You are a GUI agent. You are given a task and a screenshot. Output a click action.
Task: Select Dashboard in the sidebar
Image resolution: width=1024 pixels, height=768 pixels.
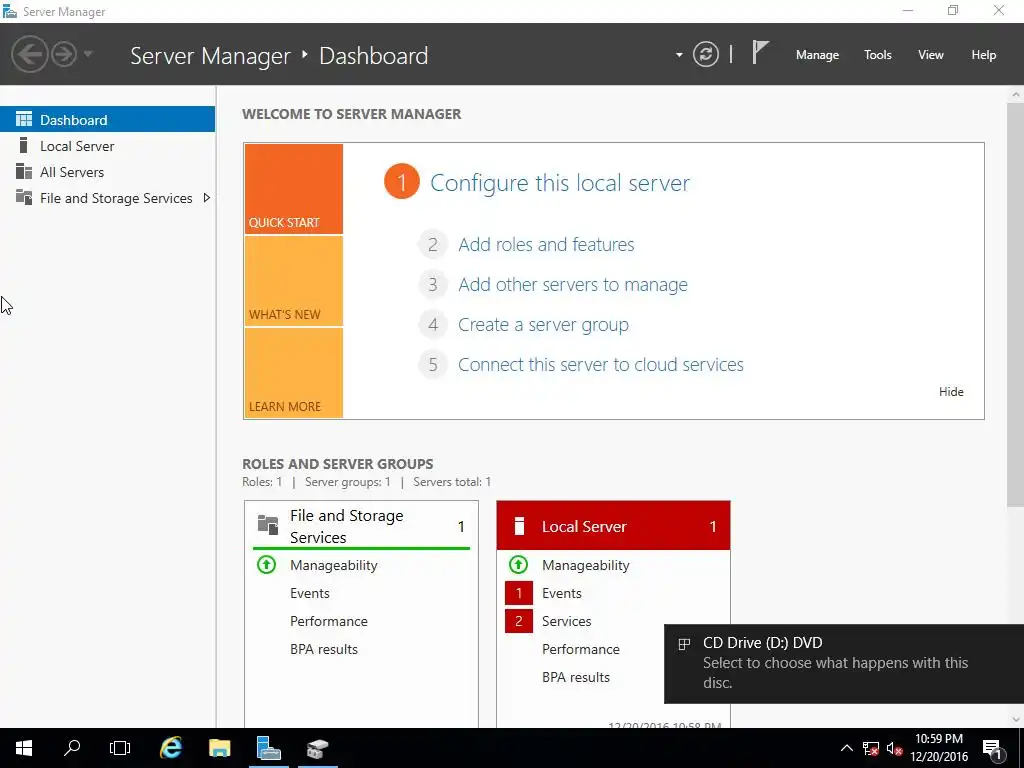pyautogui.click(x=107, y=120)
